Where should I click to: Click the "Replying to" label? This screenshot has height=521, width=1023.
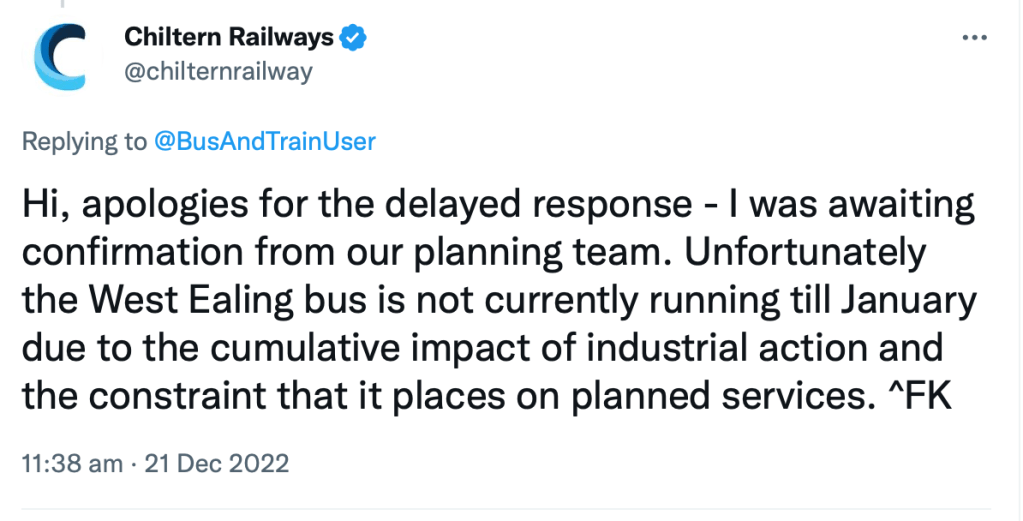[x=84, y=141]
